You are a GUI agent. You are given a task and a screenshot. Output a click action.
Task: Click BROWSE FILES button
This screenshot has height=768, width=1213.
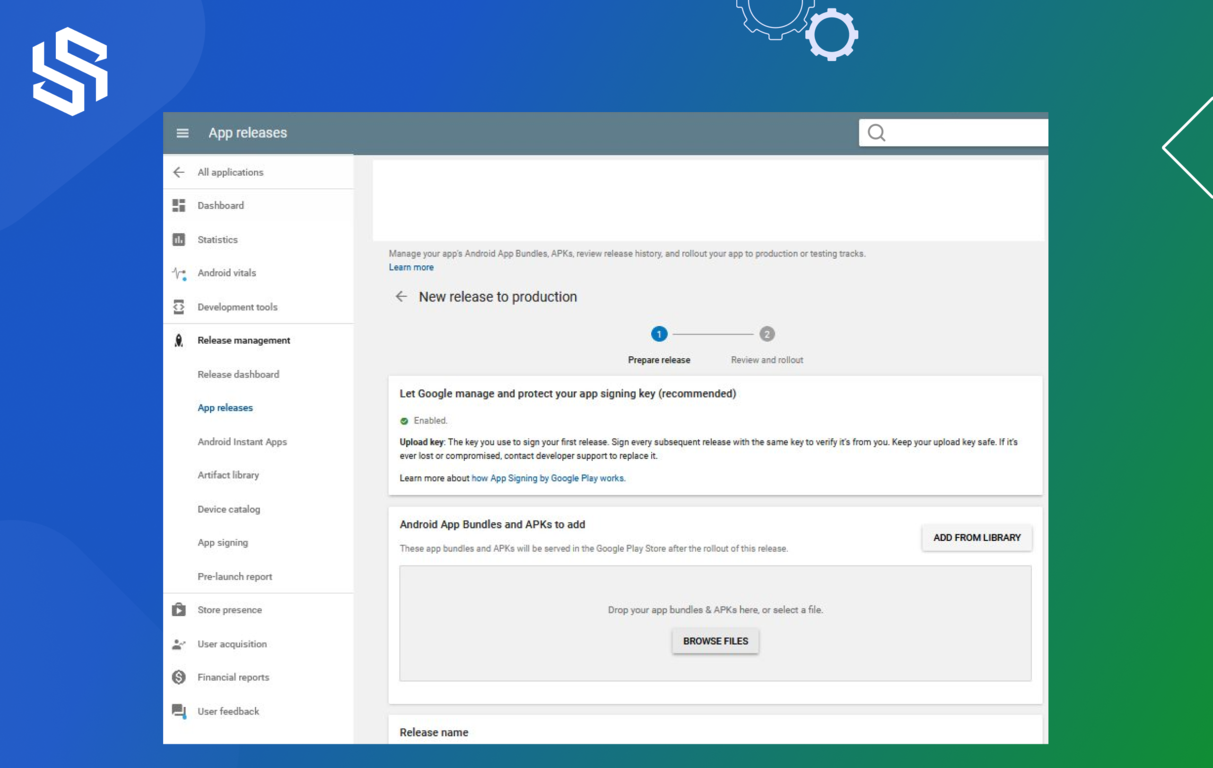pos(715,641)
